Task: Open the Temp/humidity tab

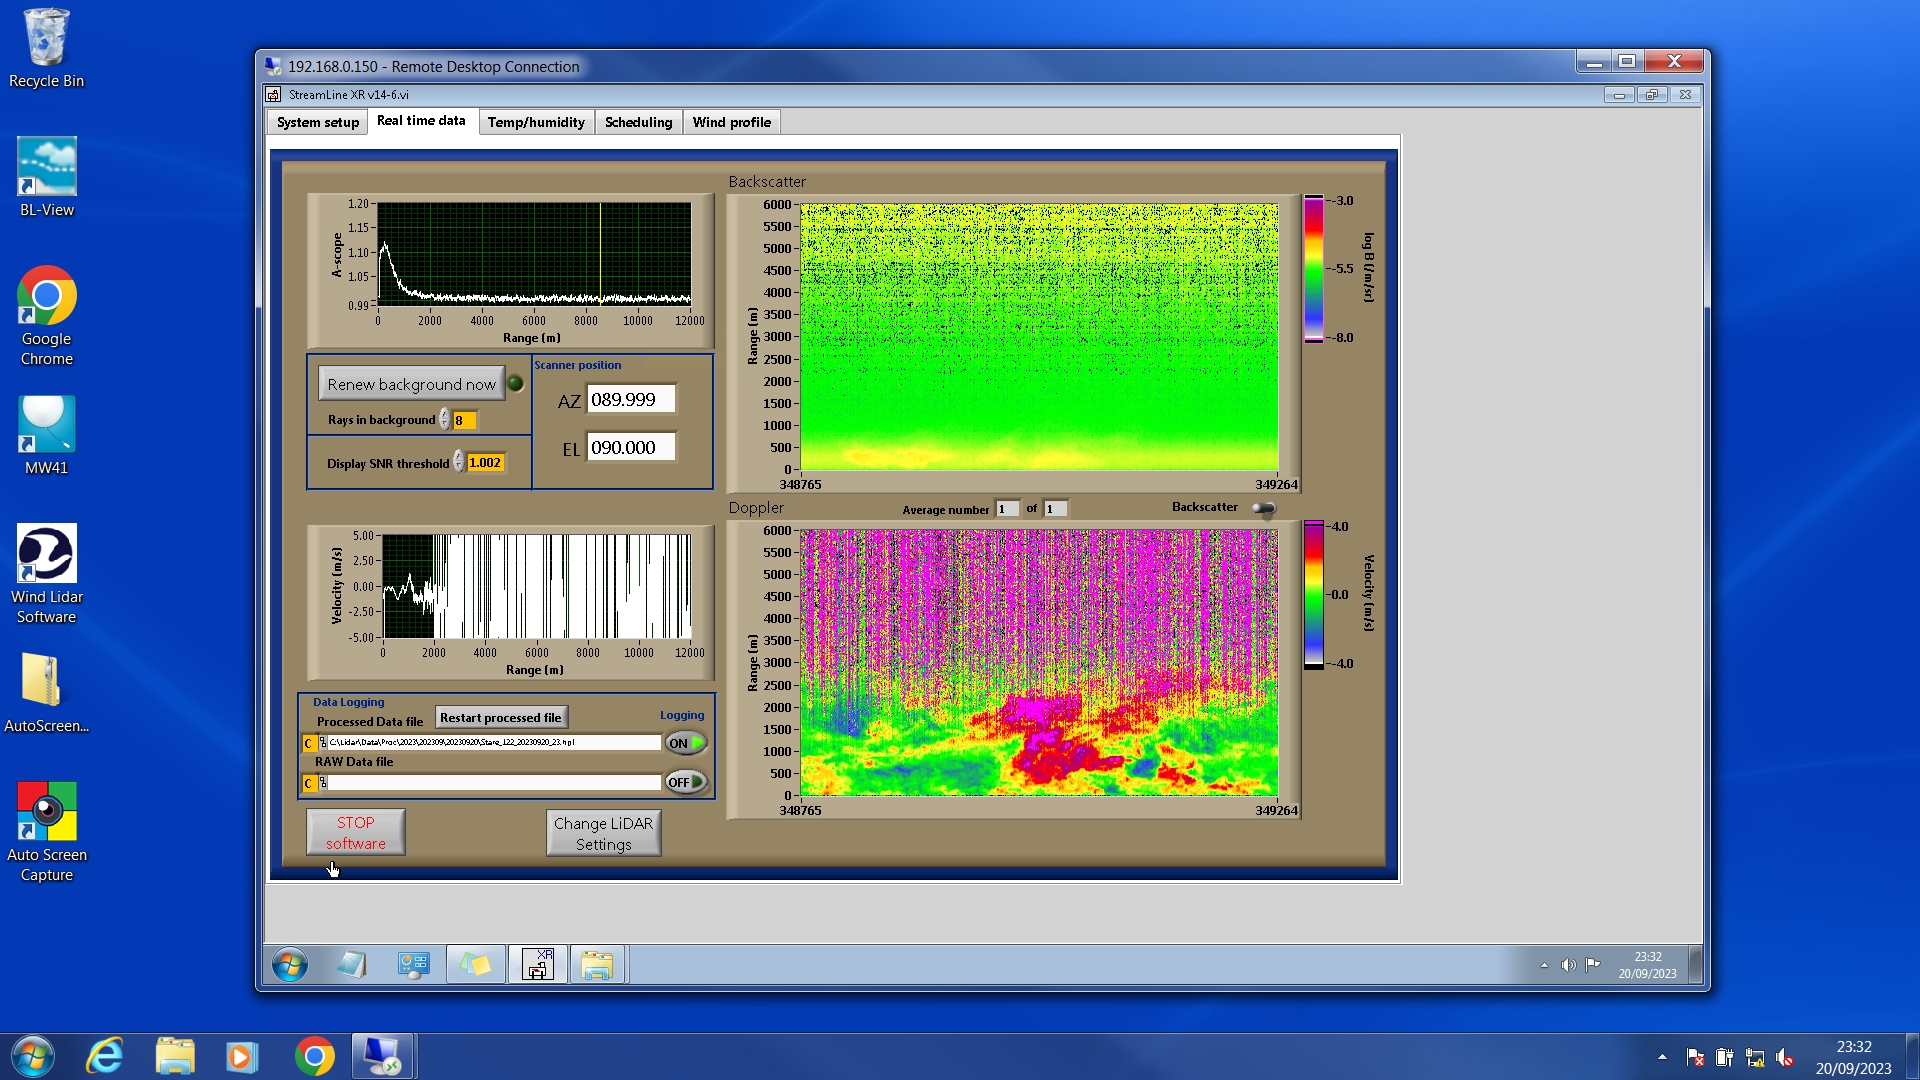Action: [536, 122]
